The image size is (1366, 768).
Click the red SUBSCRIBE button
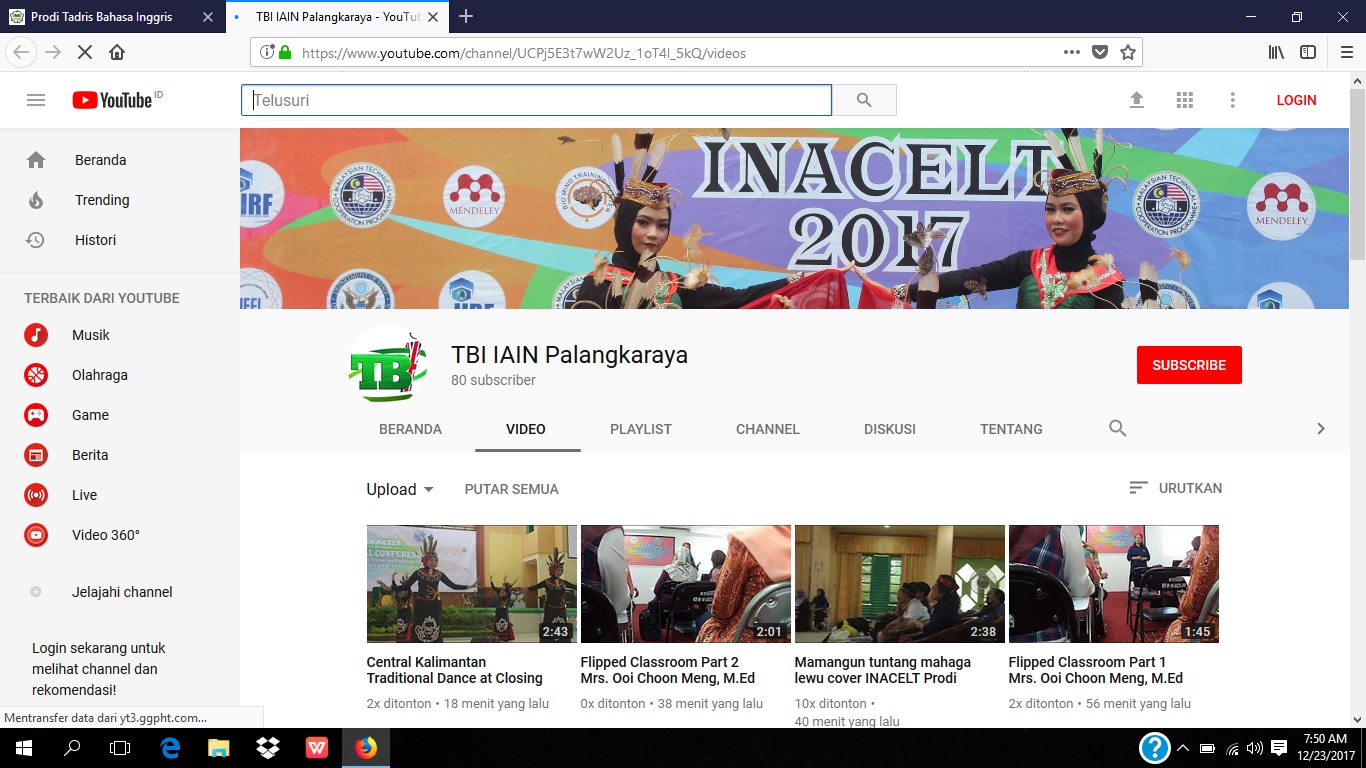[1189, 365]
